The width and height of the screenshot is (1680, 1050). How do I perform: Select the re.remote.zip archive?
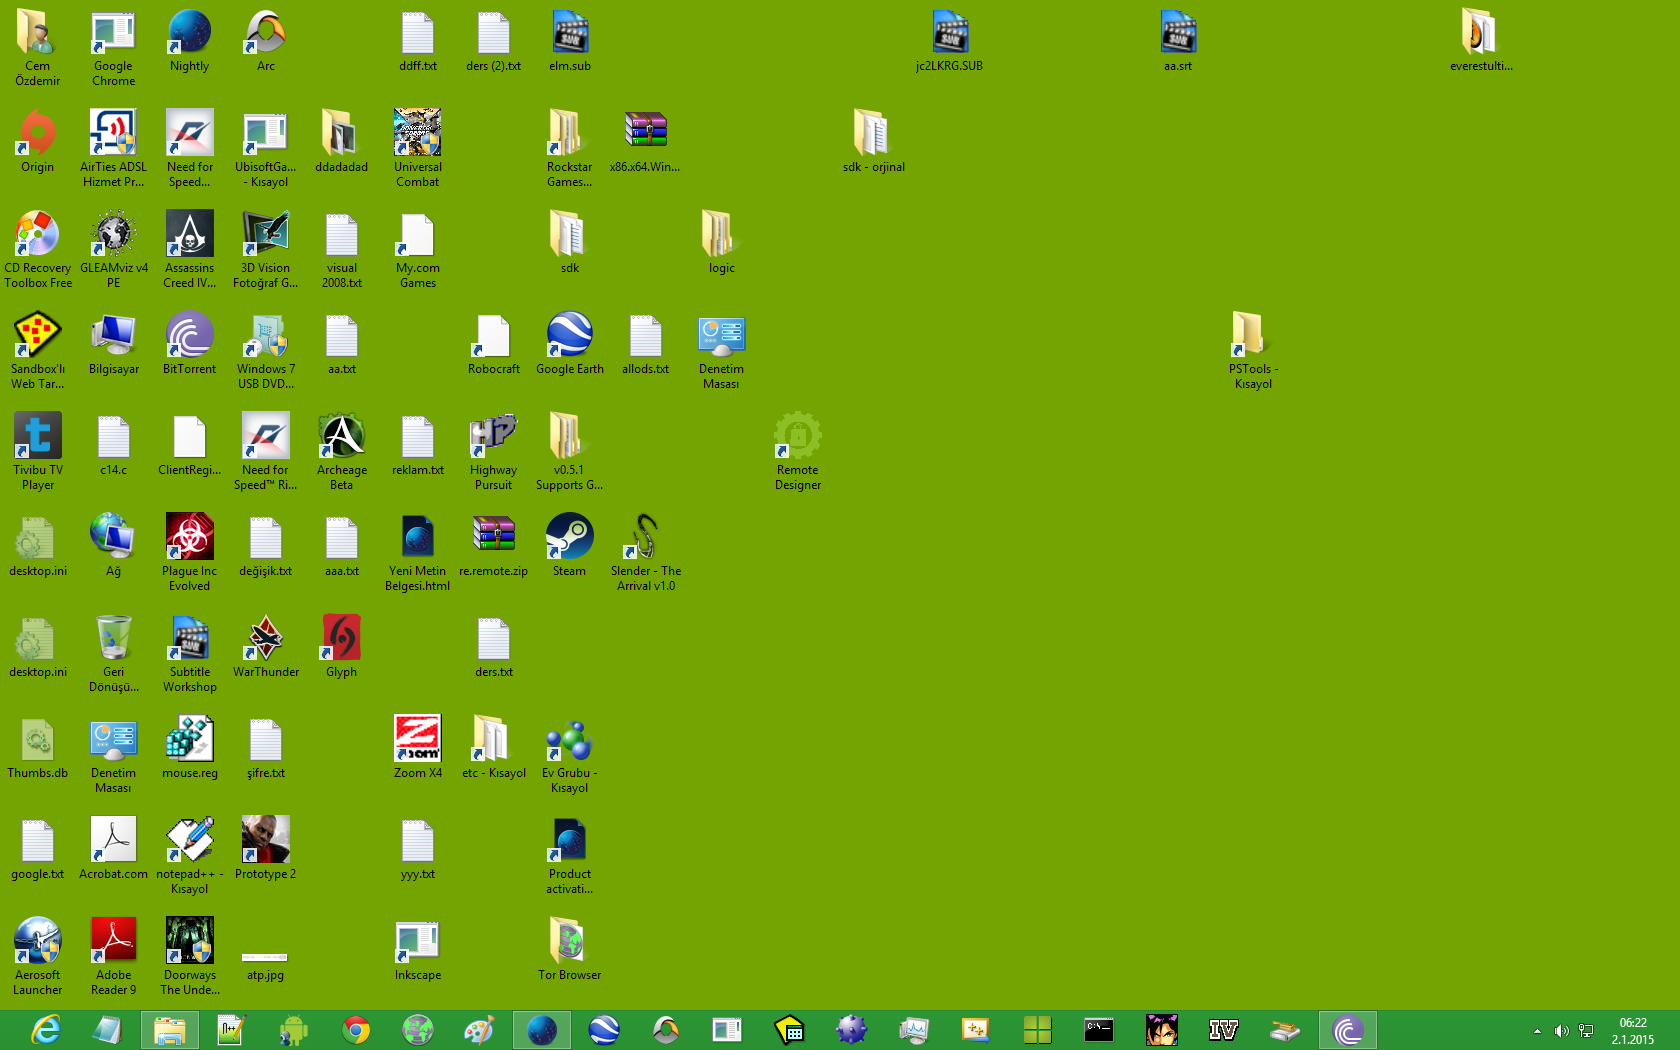[x=494, y=546]
